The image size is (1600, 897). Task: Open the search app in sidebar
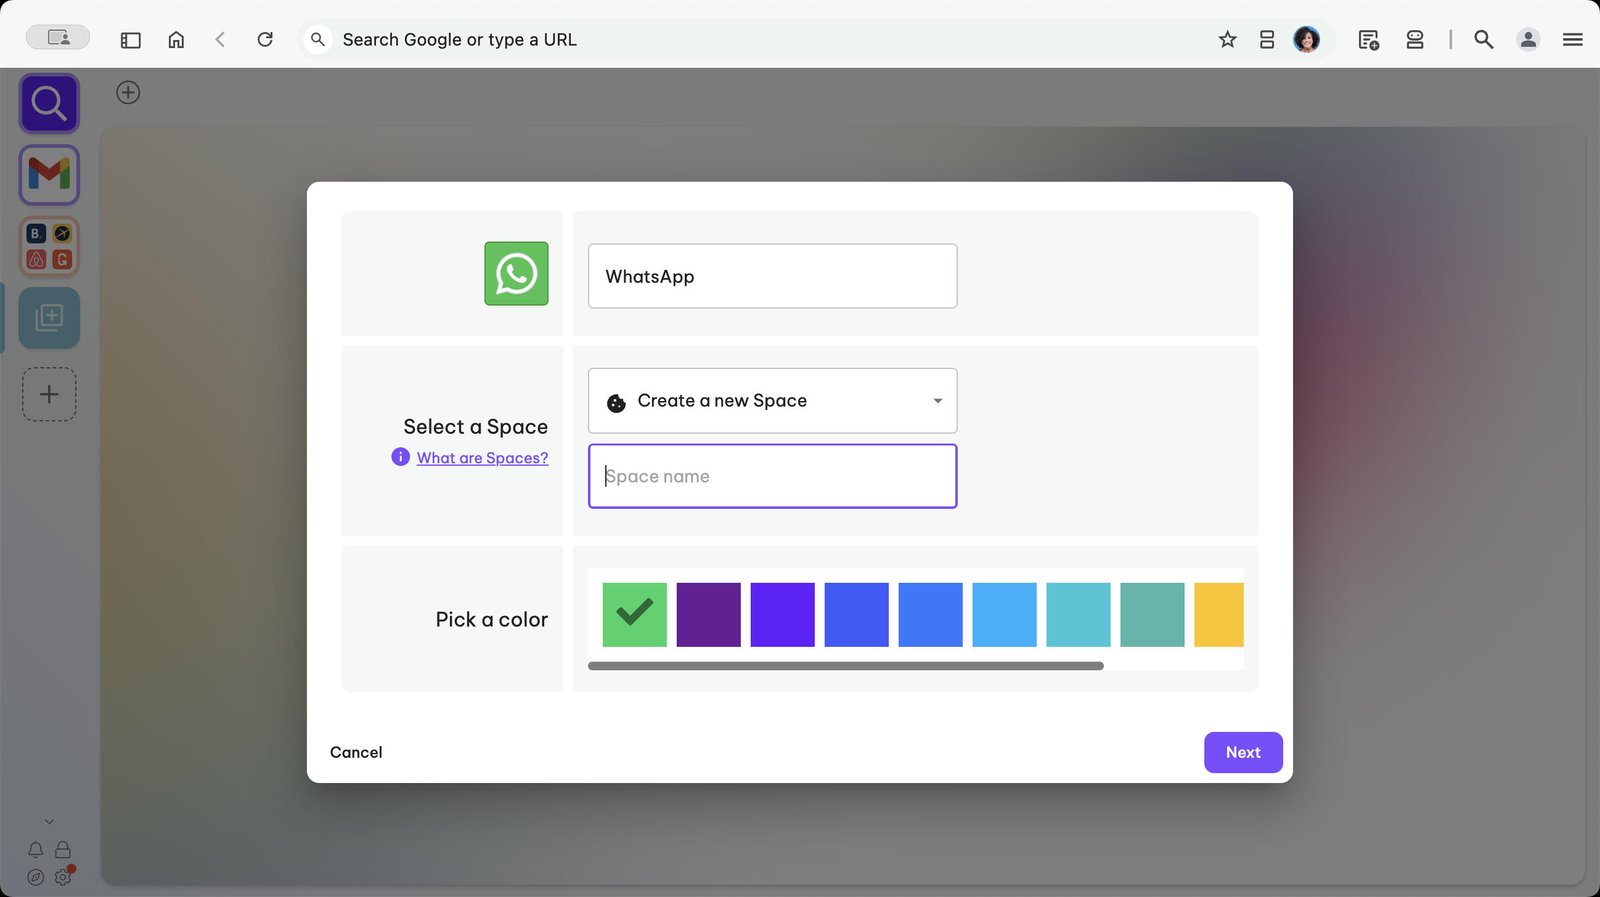coord(49,103)
